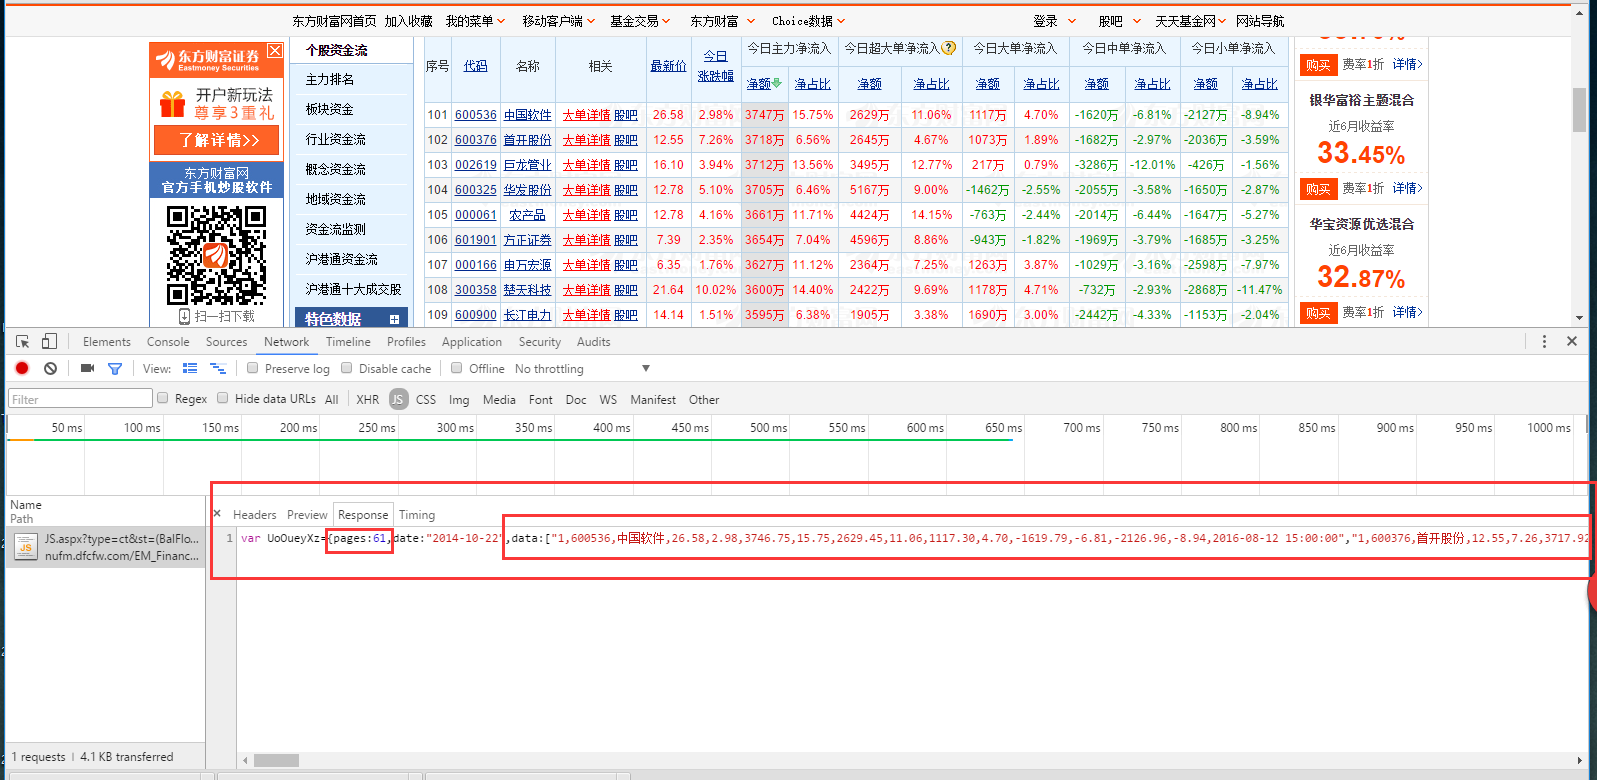Filter requests by Img type
Viewport: 1597px width, 780px height.
(x=459, y=399)
